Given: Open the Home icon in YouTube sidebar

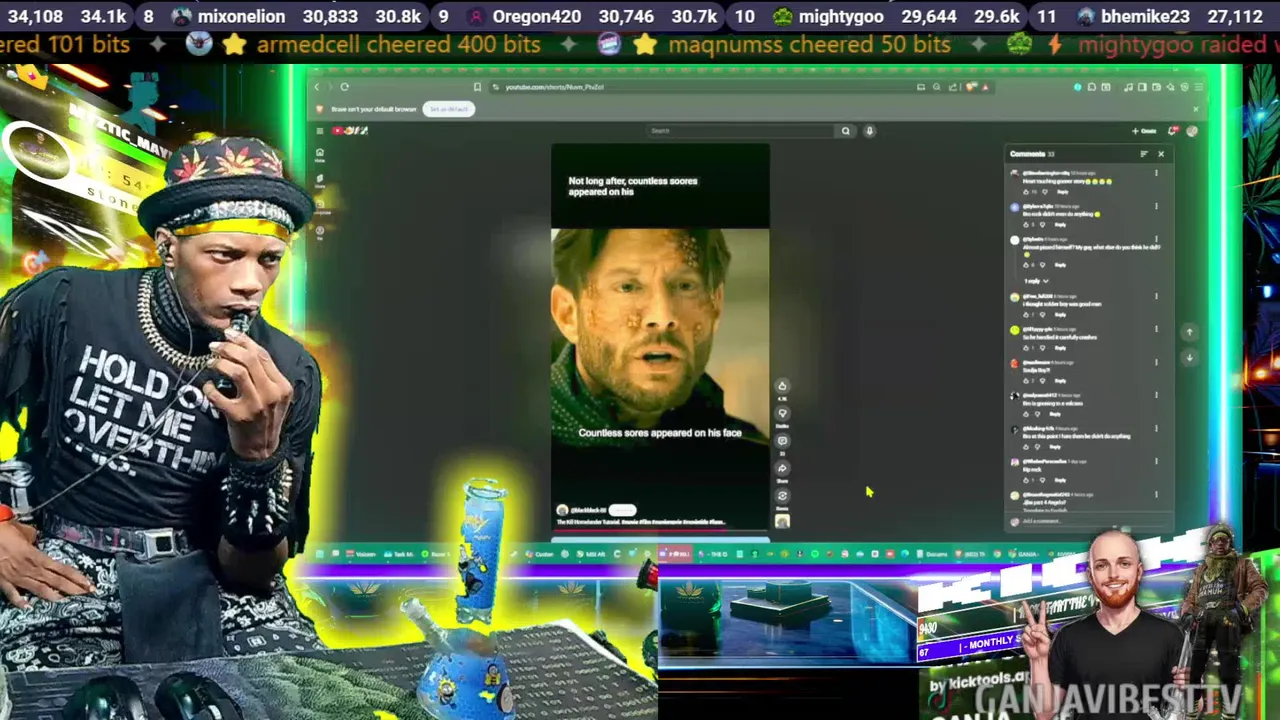Looking at the screenshot, I should [x=320, y=155].
